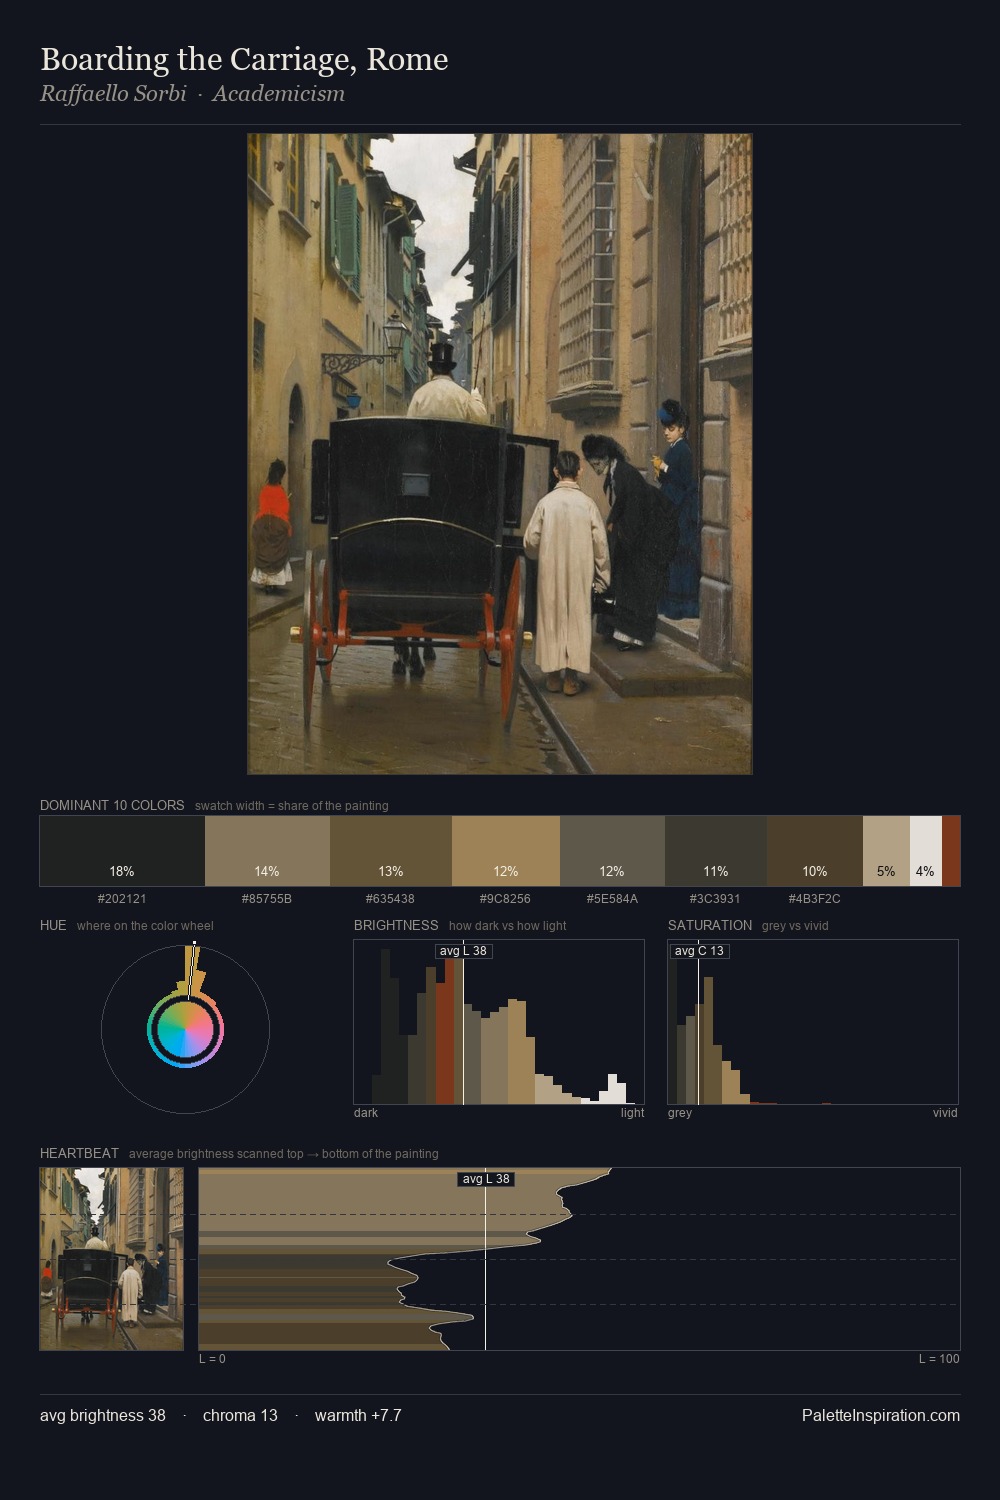Click the hex code '#85755B' label
Viewport: 1000px width, 1500px height.
tap(267, 899)
